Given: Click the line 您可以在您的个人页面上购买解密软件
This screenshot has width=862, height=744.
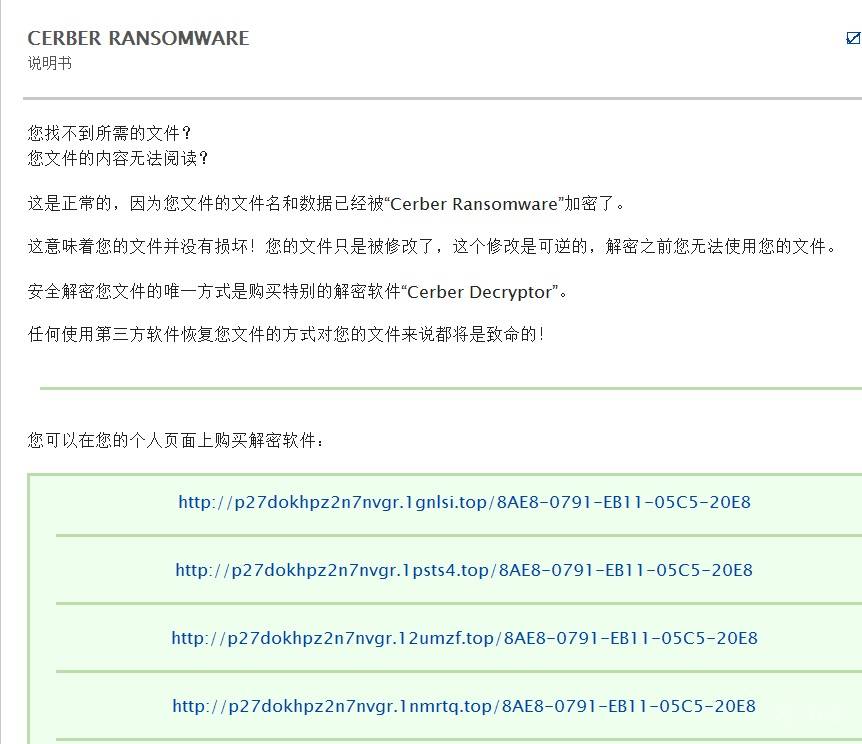Looking at the screenshot, I should pyautogui.click(x=176, y=440).
